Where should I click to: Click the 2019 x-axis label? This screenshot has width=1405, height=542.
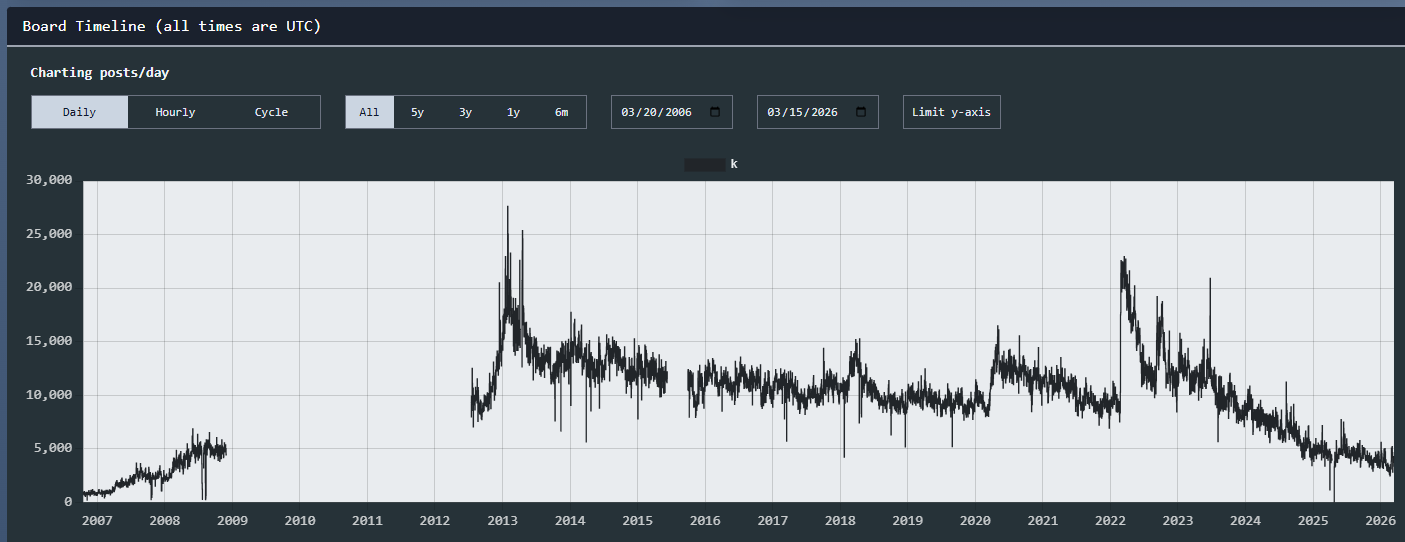(x=907, y=521)
